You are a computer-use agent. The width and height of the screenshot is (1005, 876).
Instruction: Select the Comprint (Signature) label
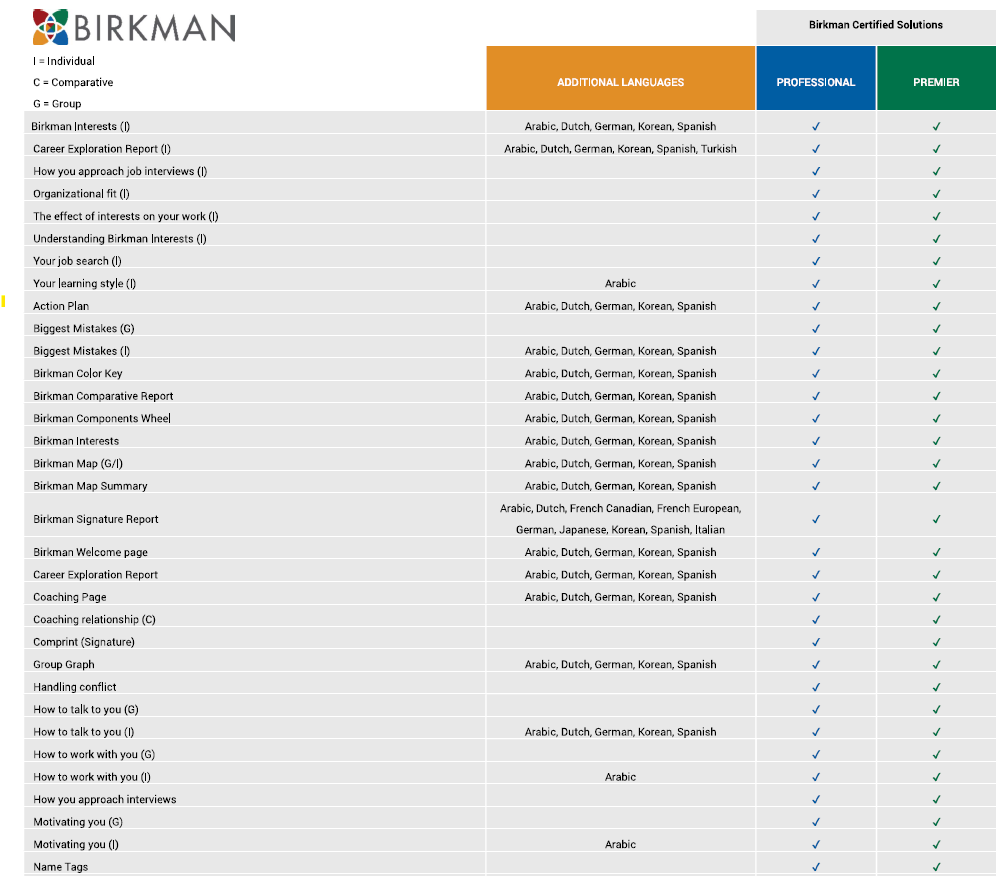(84, 642)
